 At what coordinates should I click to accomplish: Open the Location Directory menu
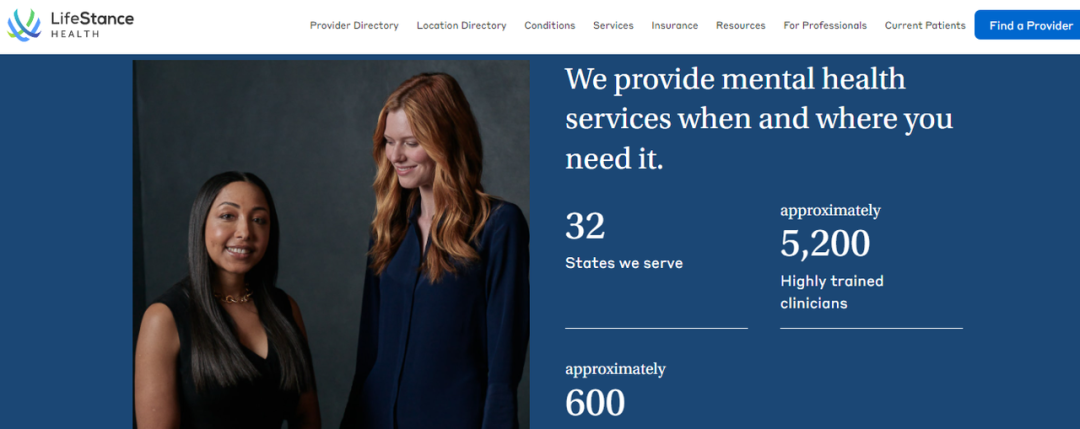click(x=461, y=25)
